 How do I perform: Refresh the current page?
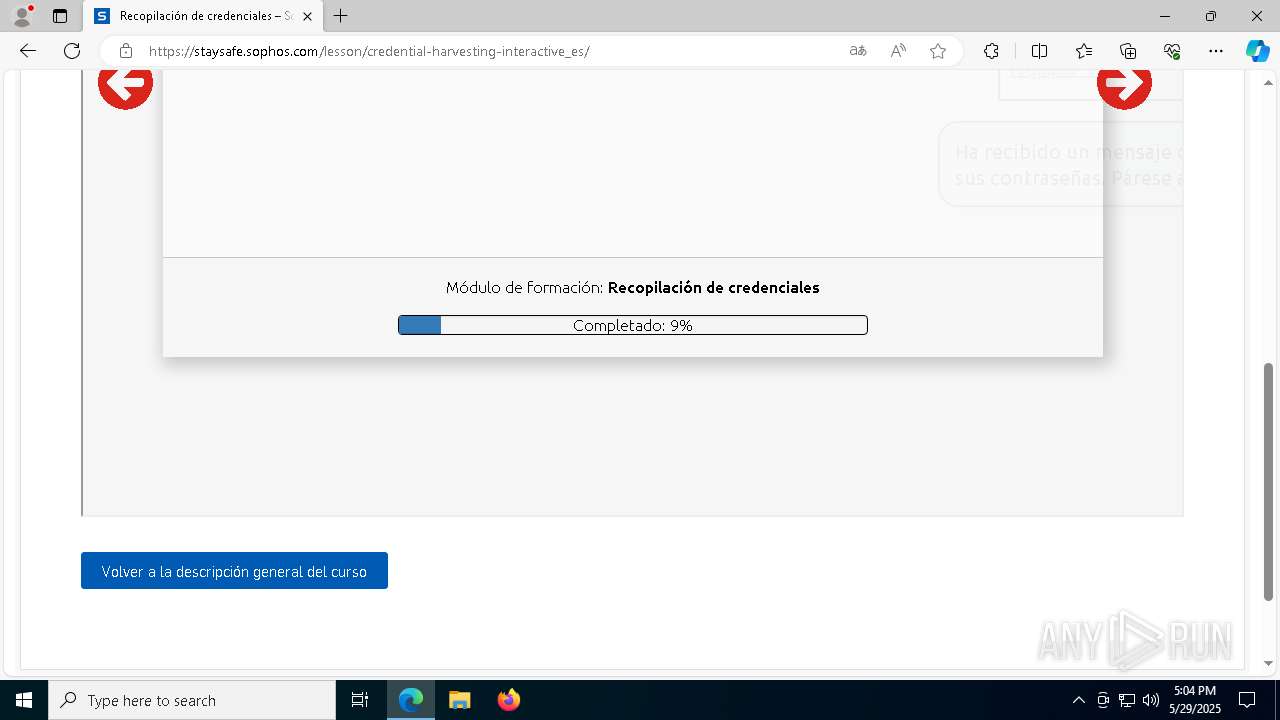[x=72, y=51]
